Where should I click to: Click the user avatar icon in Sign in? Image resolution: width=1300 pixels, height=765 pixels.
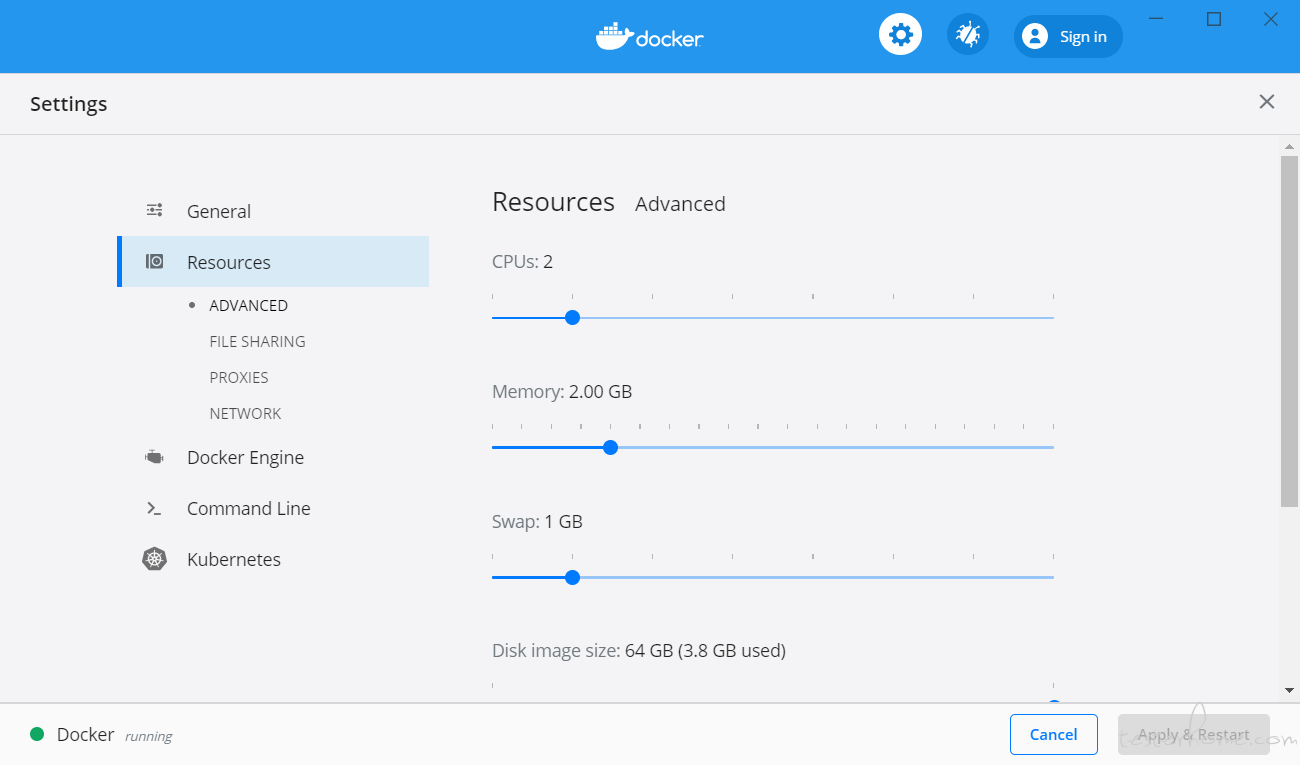[1035, 37]
